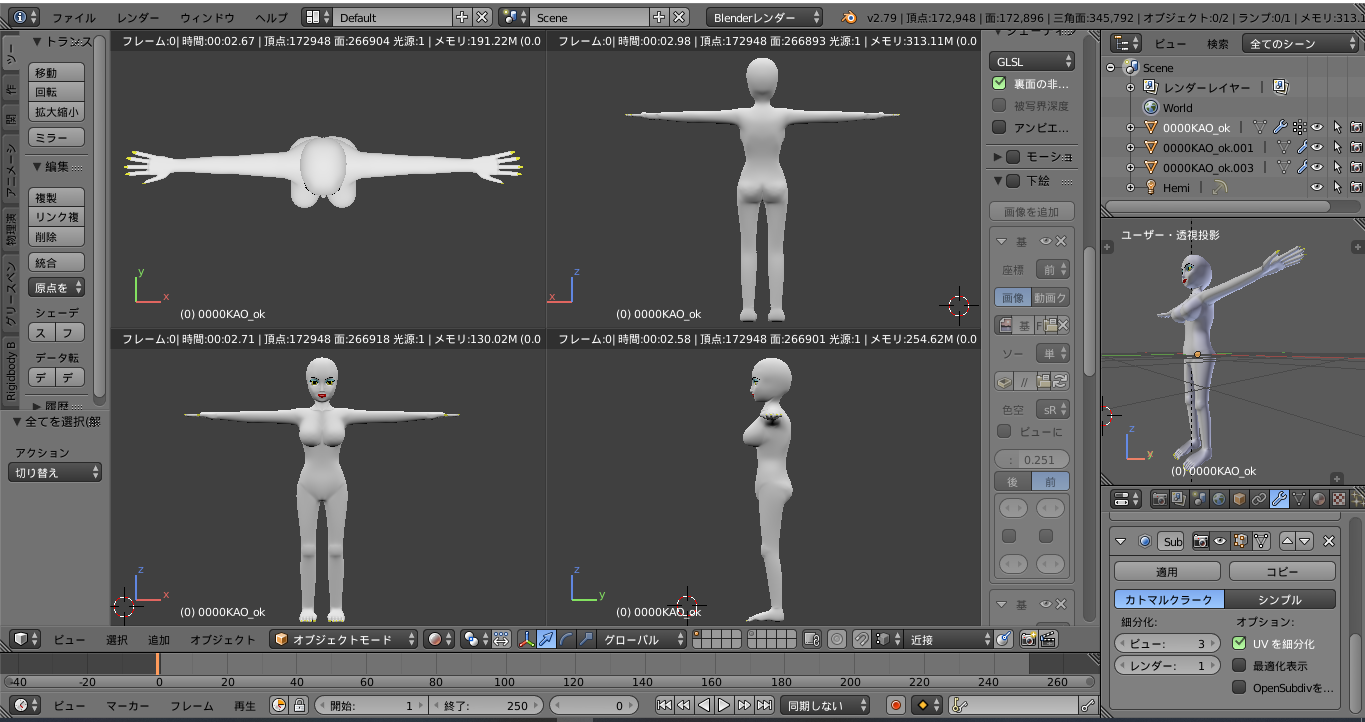Click the 適用 button to apply modifier

coord(1167,571)
